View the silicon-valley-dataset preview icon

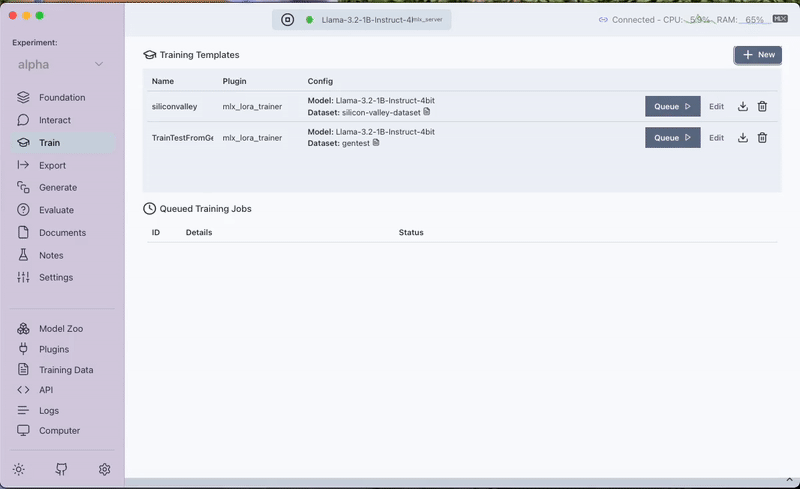pos(427,112)
